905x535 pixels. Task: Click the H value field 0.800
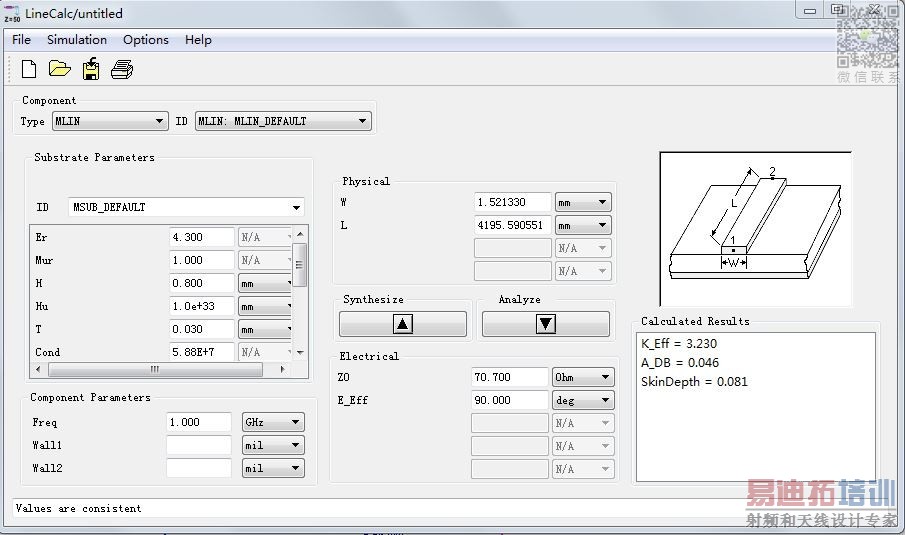(x=202, y=283)
